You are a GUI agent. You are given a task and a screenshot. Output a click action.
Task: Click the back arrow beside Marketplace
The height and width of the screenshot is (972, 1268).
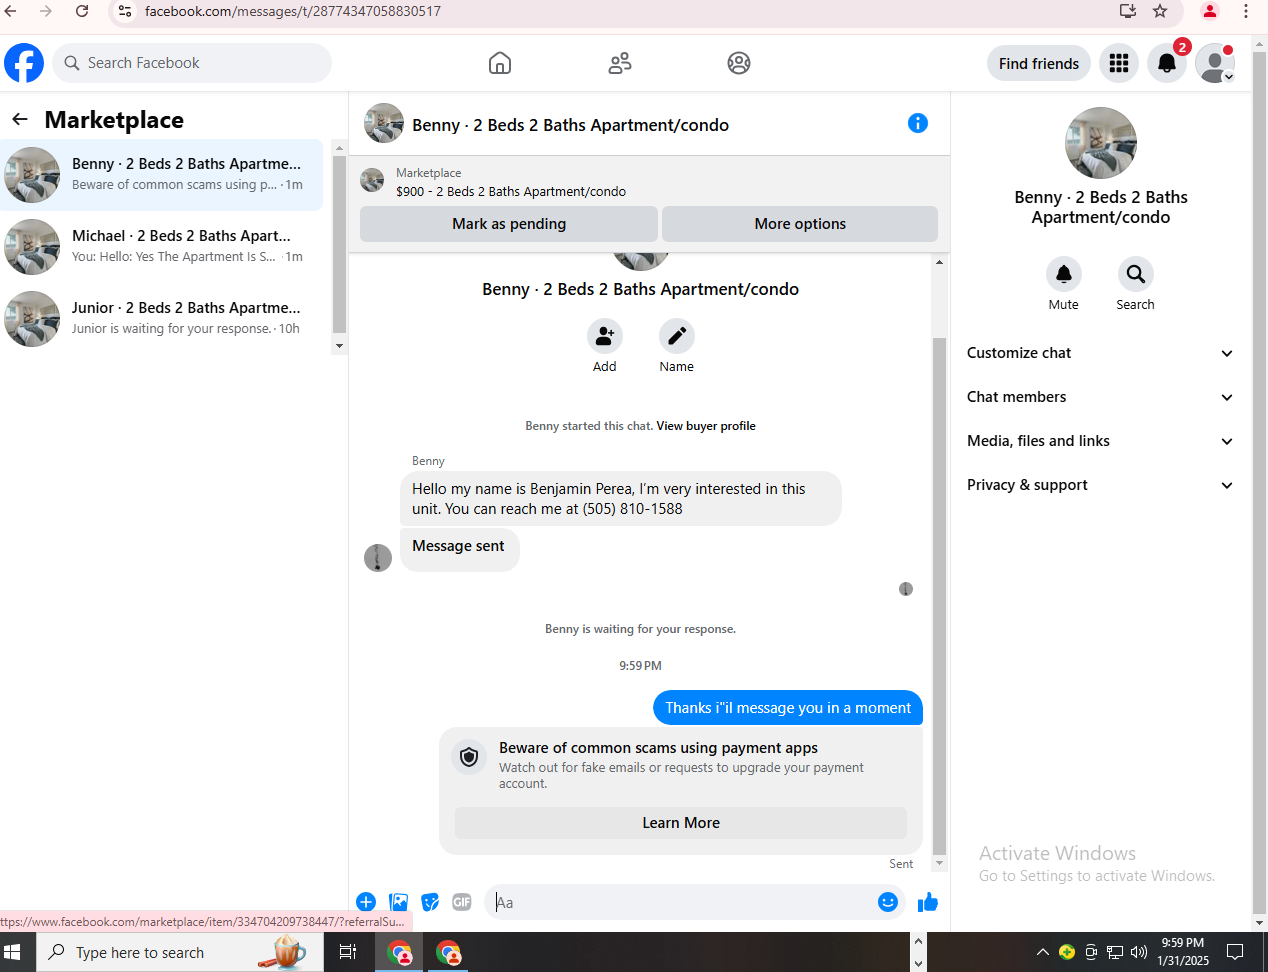(x=20, y=120)
